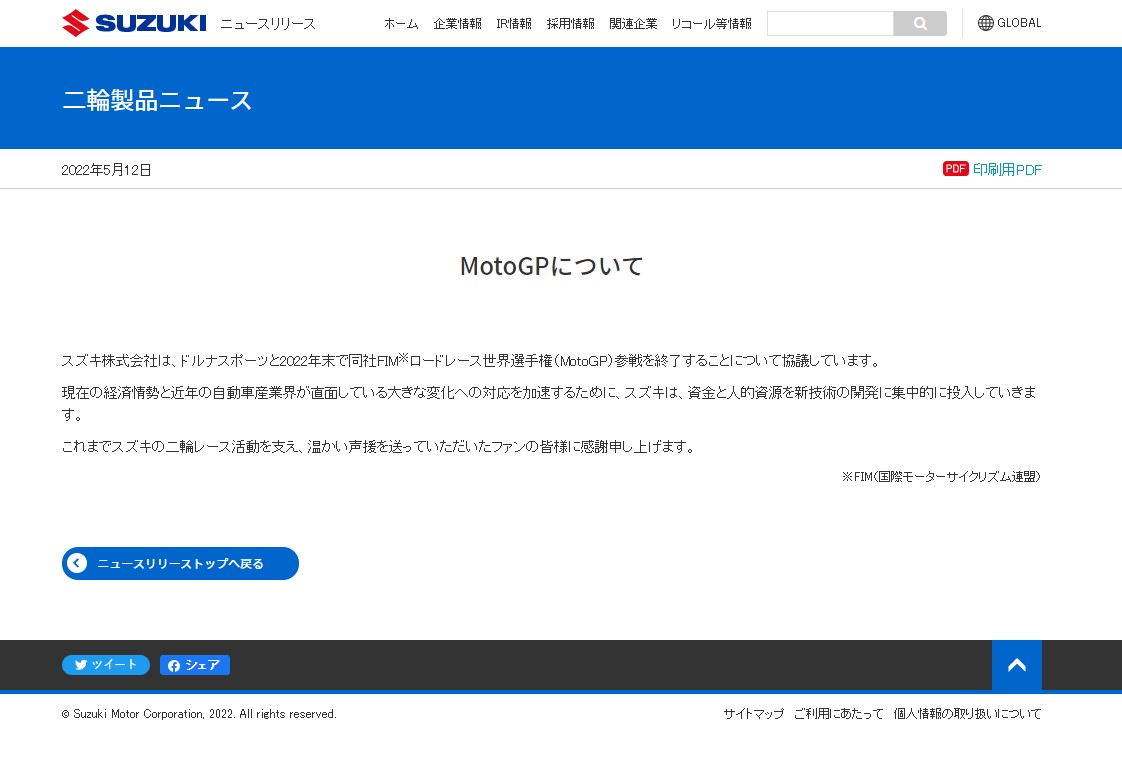Open the 印刷用PDF link

1007,170
